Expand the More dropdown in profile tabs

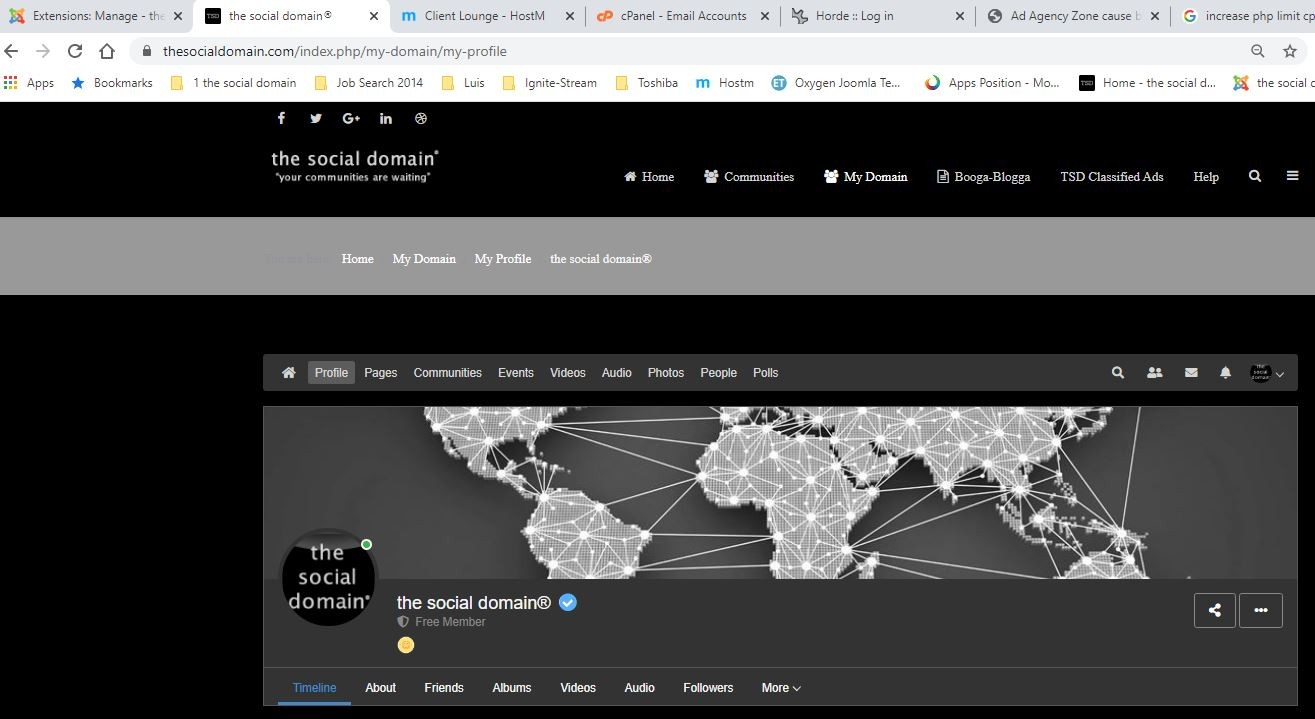coord(780,688)
